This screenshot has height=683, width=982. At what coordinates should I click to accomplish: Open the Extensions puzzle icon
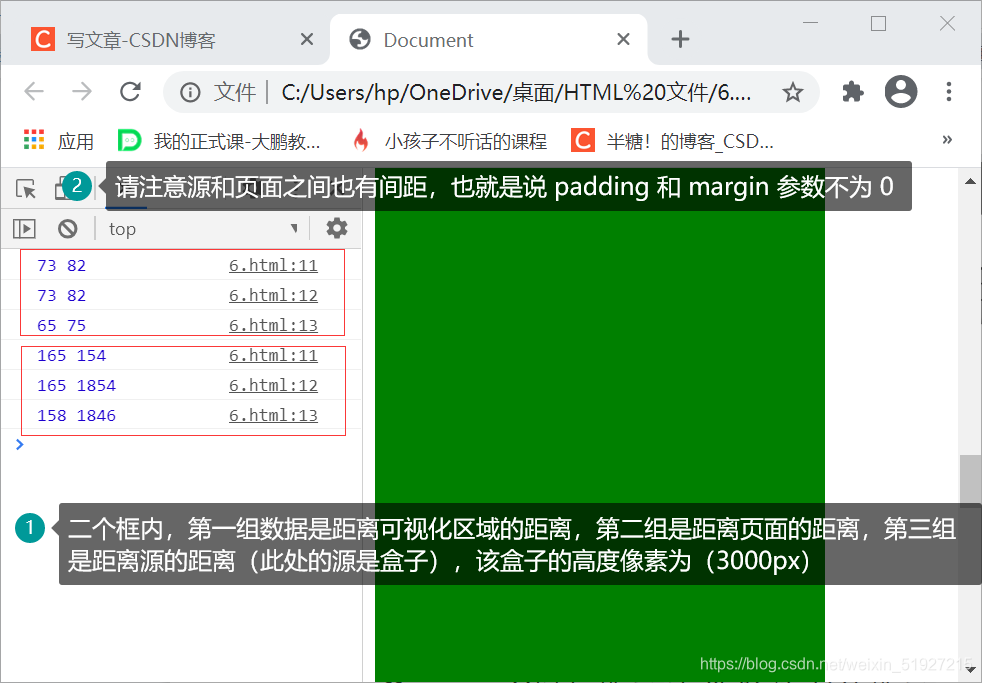852,91
